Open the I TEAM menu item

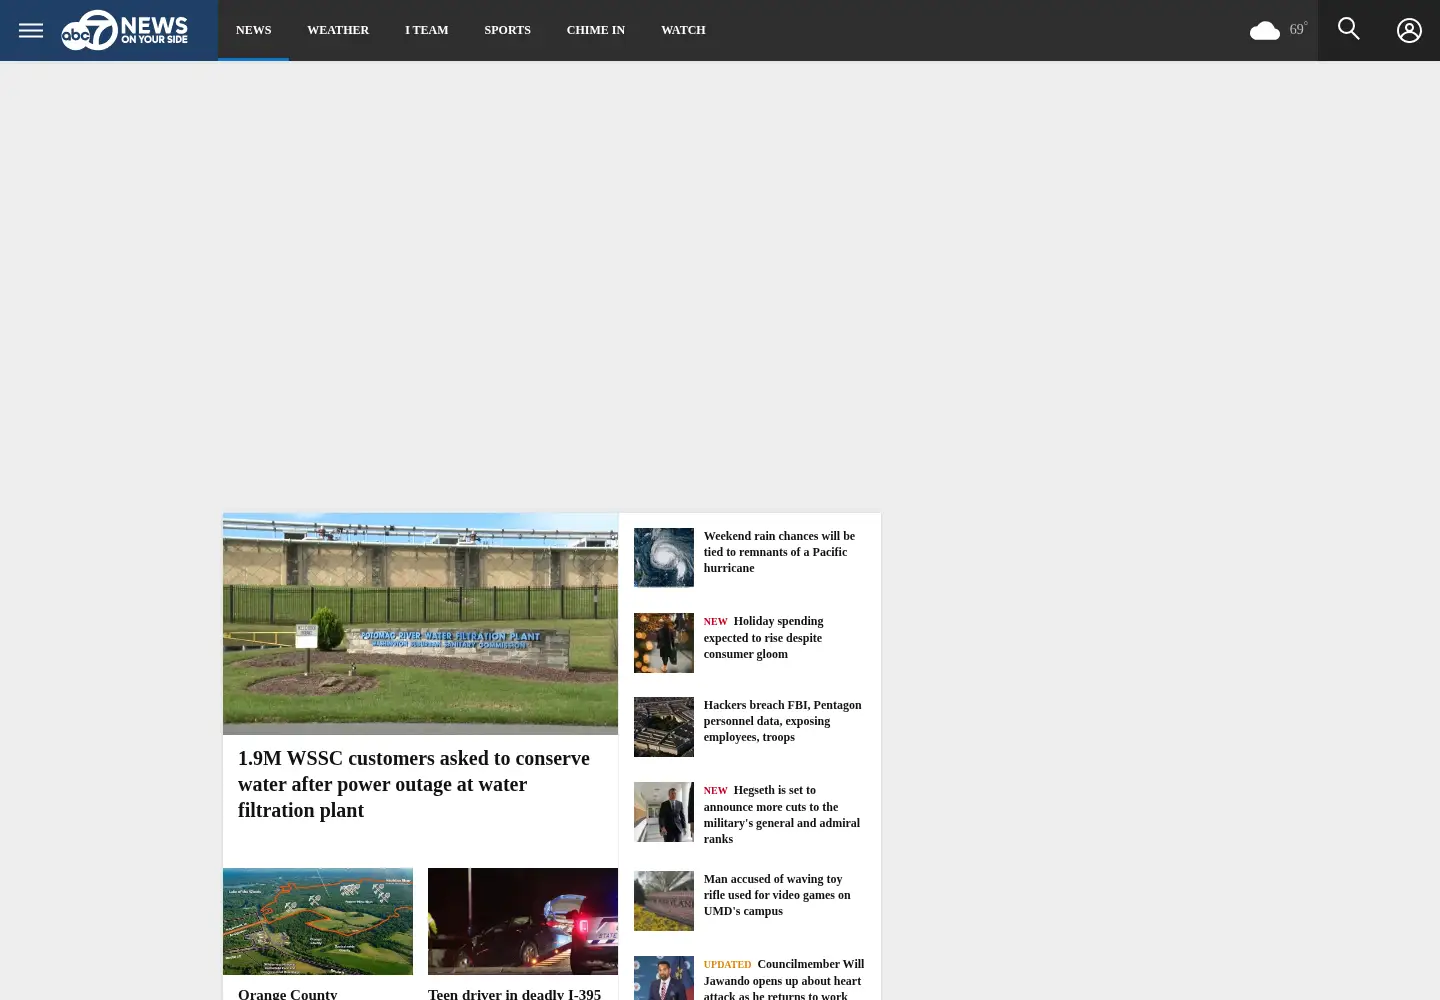pos(426,30)
